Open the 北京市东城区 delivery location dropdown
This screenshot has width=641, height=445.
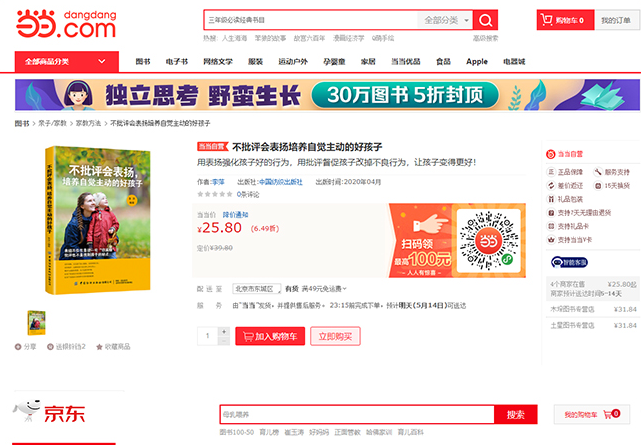(x=257, y=289)
